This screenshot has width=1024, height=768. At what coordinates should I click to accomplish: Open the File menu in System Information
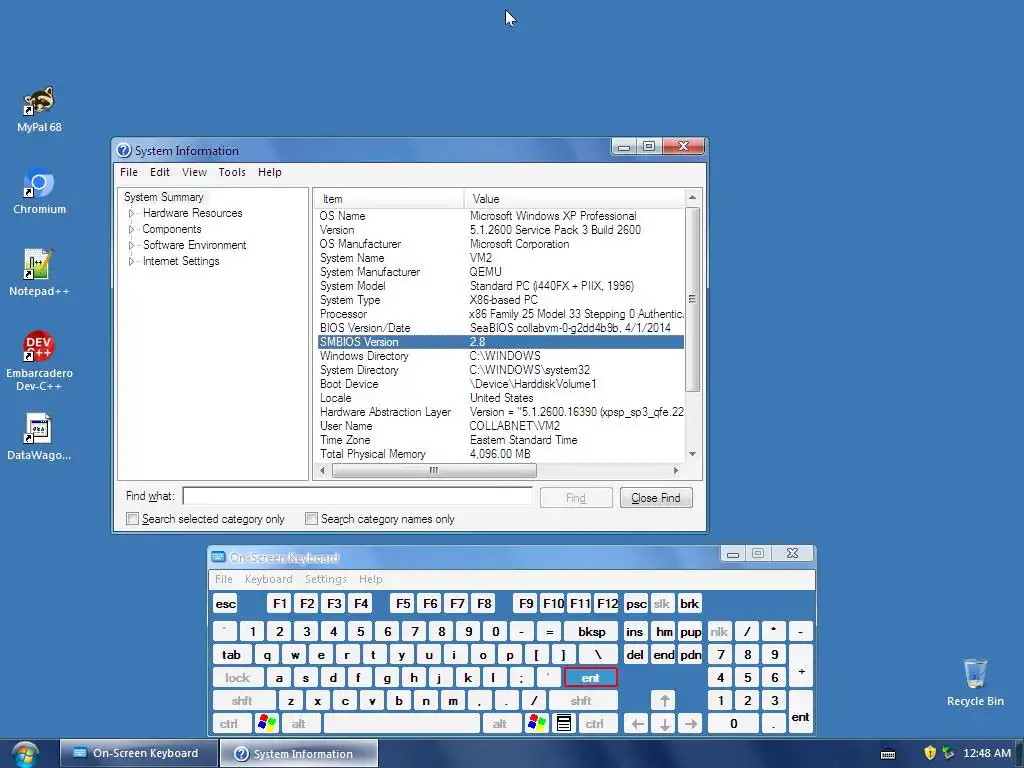[x=129, y=172]
